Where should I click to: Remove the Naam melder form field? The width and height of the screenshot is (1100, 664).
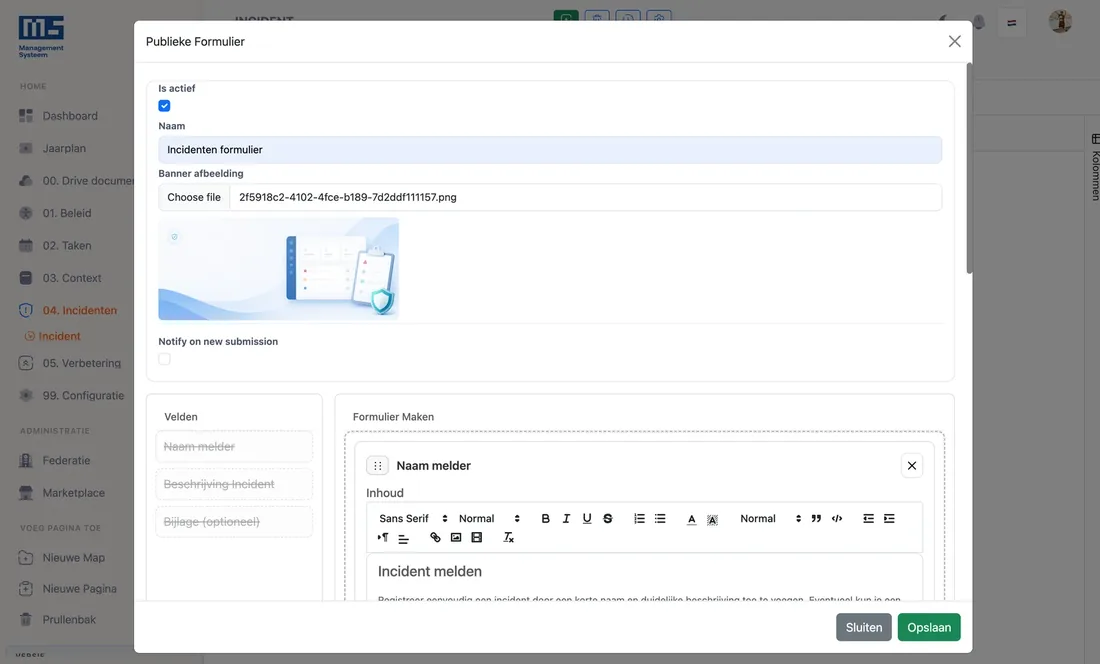point(911,466)
